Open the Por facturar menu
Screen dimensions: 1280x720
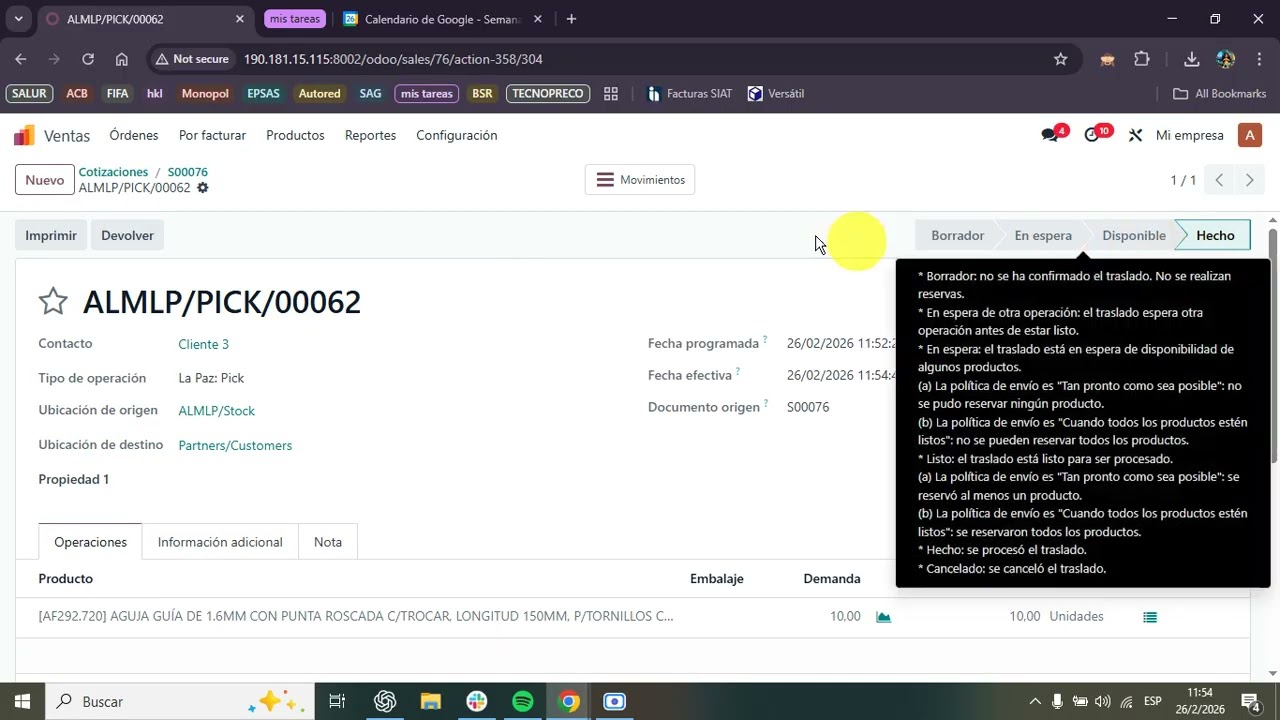(x=212, y=135)
